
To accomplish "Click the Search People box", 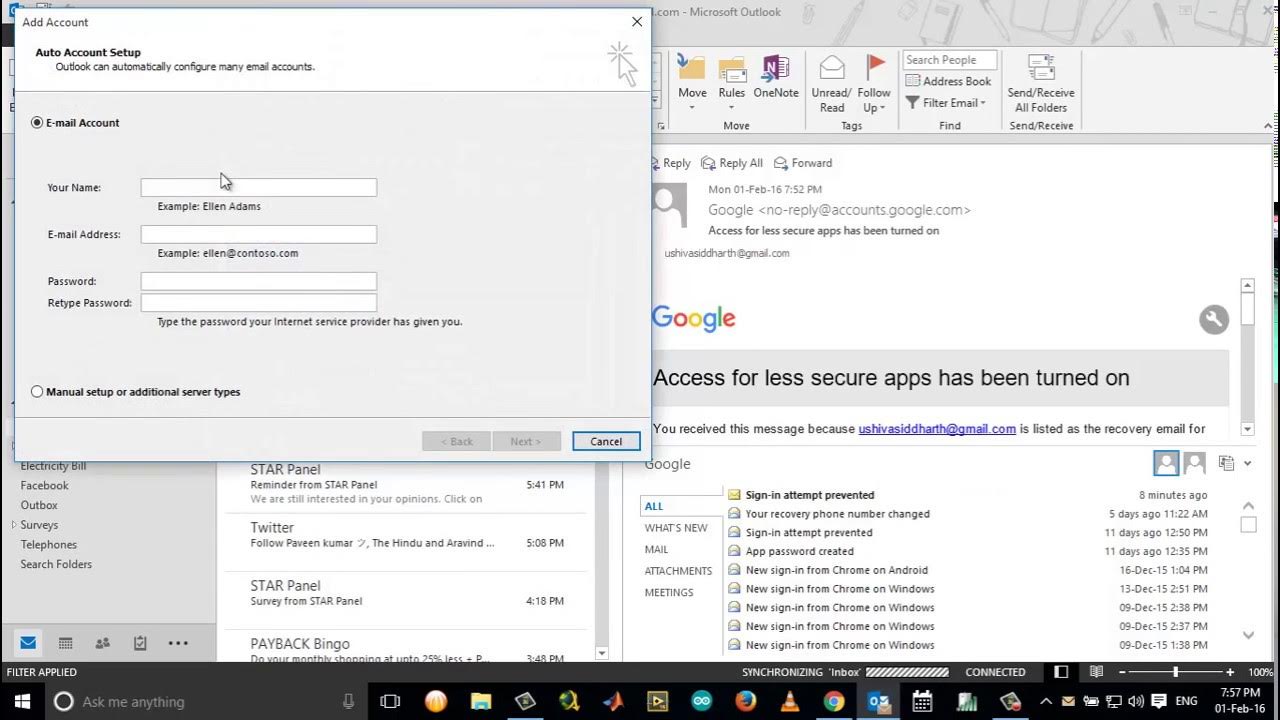I will [950, 60].
